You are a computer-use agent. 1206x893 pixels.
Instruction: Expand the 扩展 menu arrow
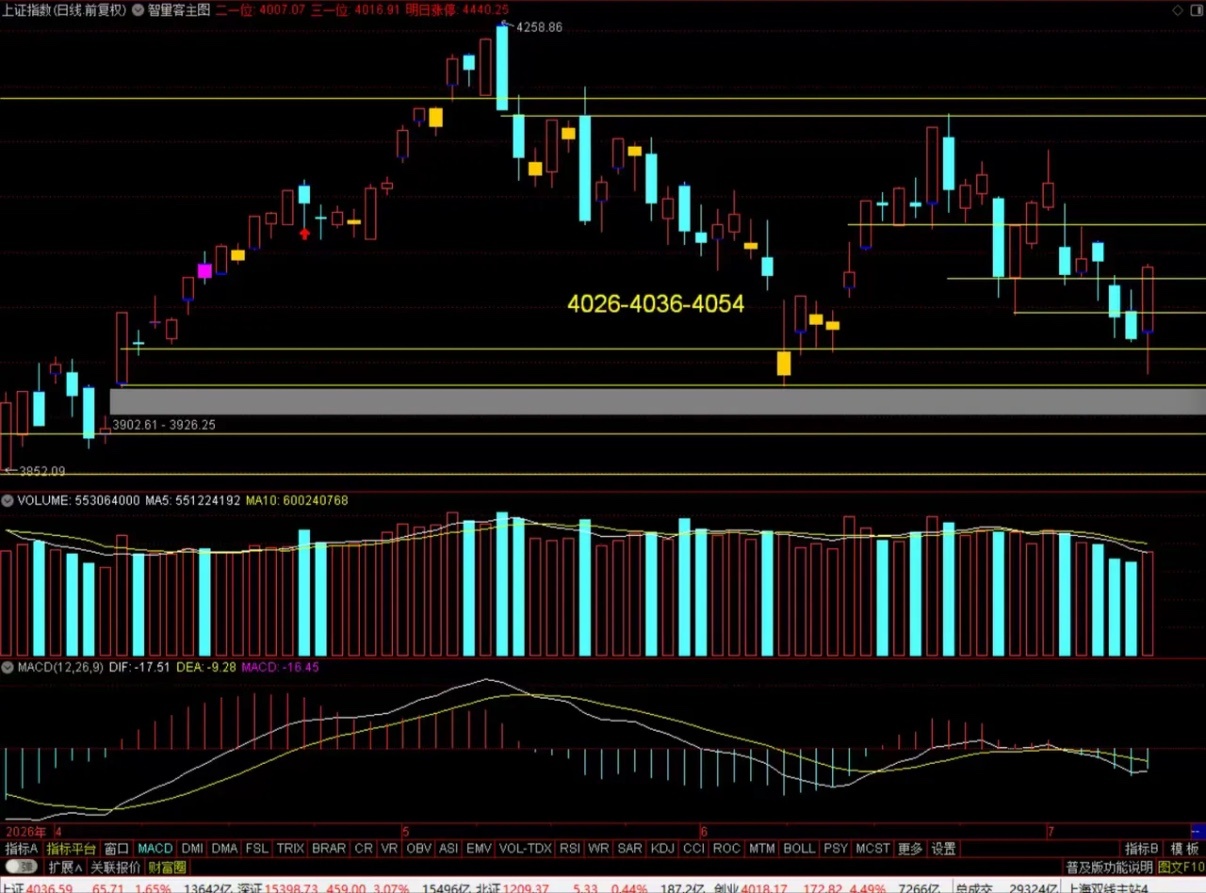pos(66,866)
